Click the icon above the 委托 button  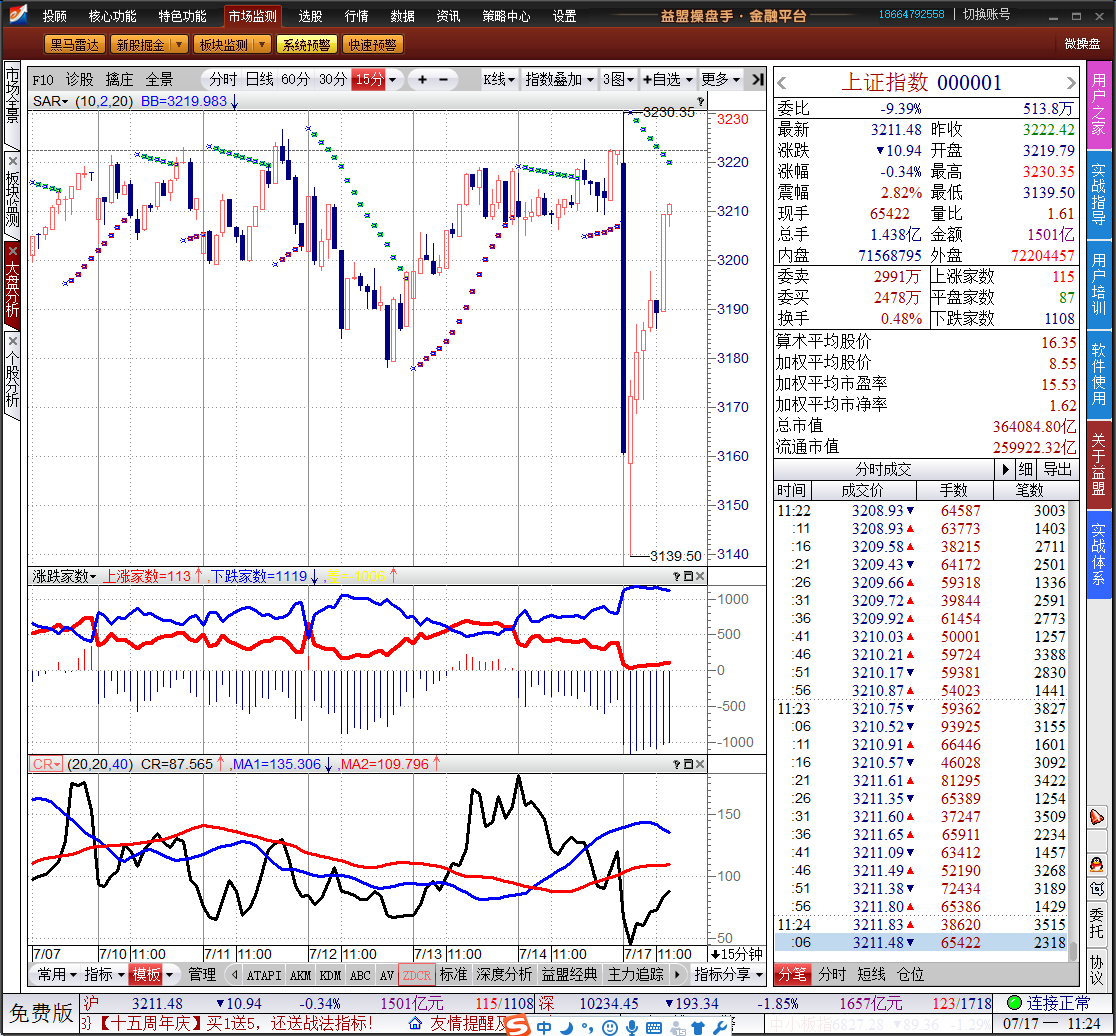coord(1097,889)
